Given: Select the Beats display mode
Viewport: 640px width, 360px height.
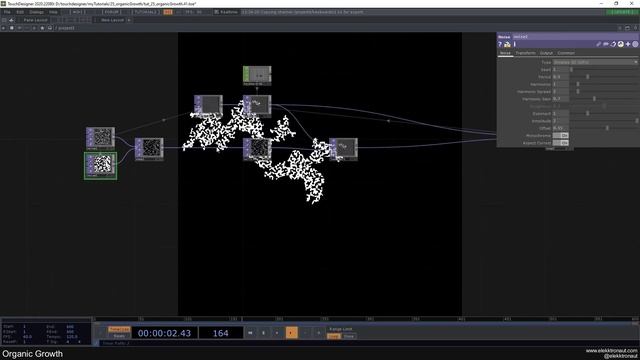Looking at the screenshot, I should click(119, 336).
